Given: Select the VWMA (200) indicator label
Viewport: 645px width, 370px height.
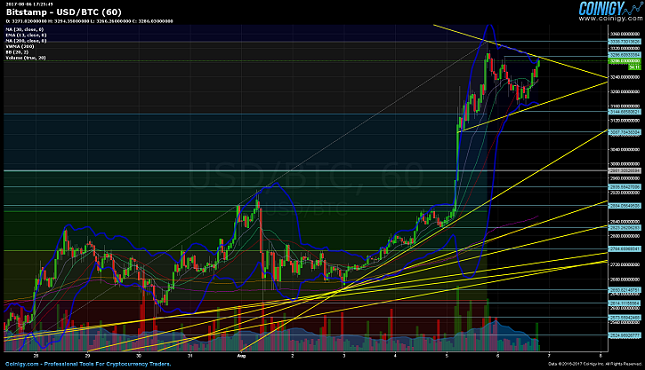Looking at the screenshot, I should coord(20,47).
